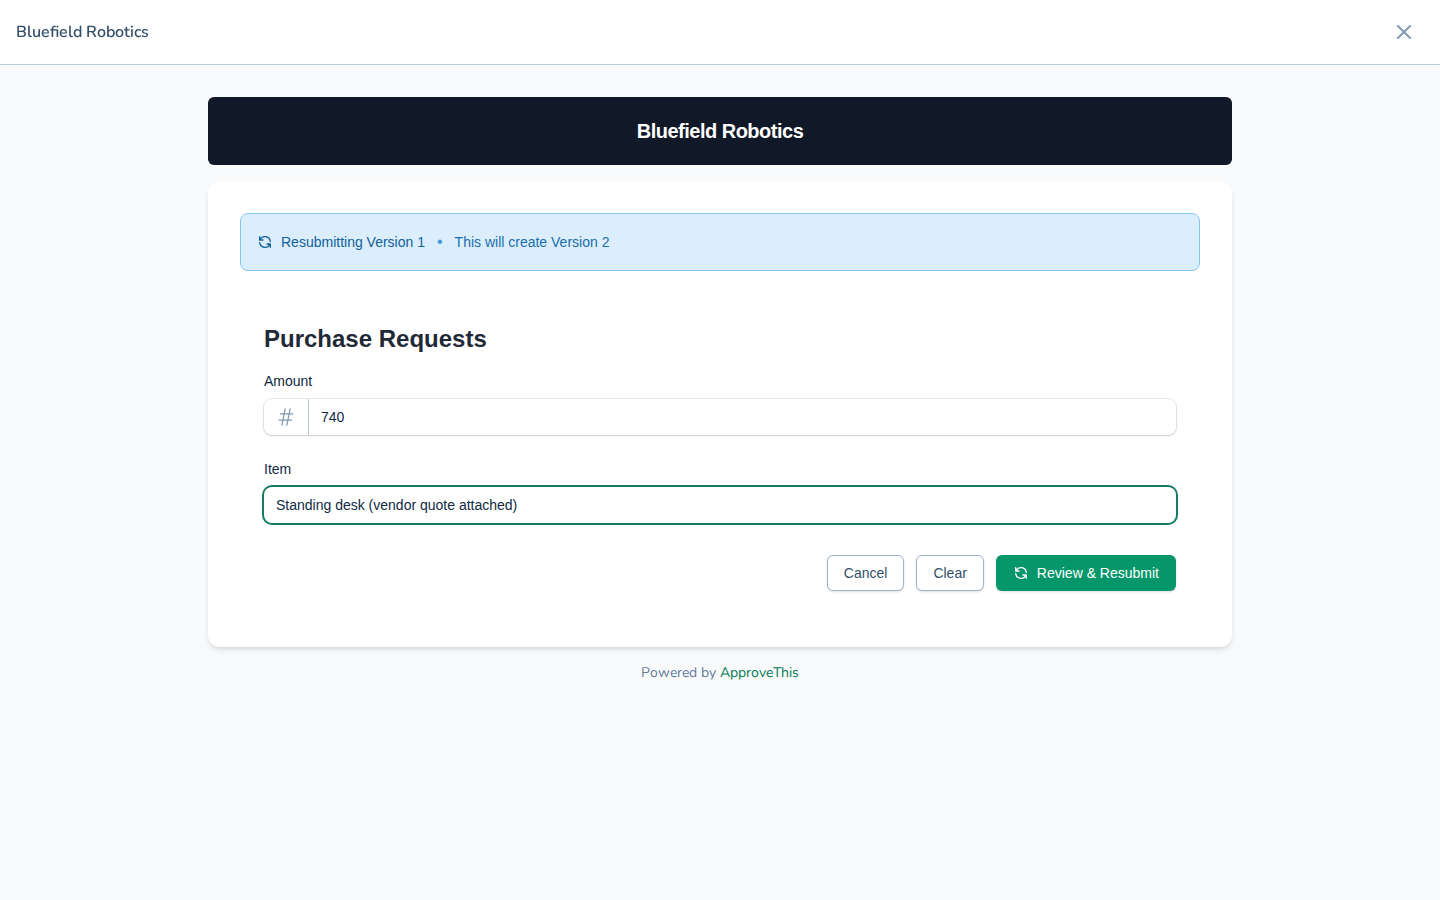
Task: Focus the Amount input showing 740
Action: 742,417
